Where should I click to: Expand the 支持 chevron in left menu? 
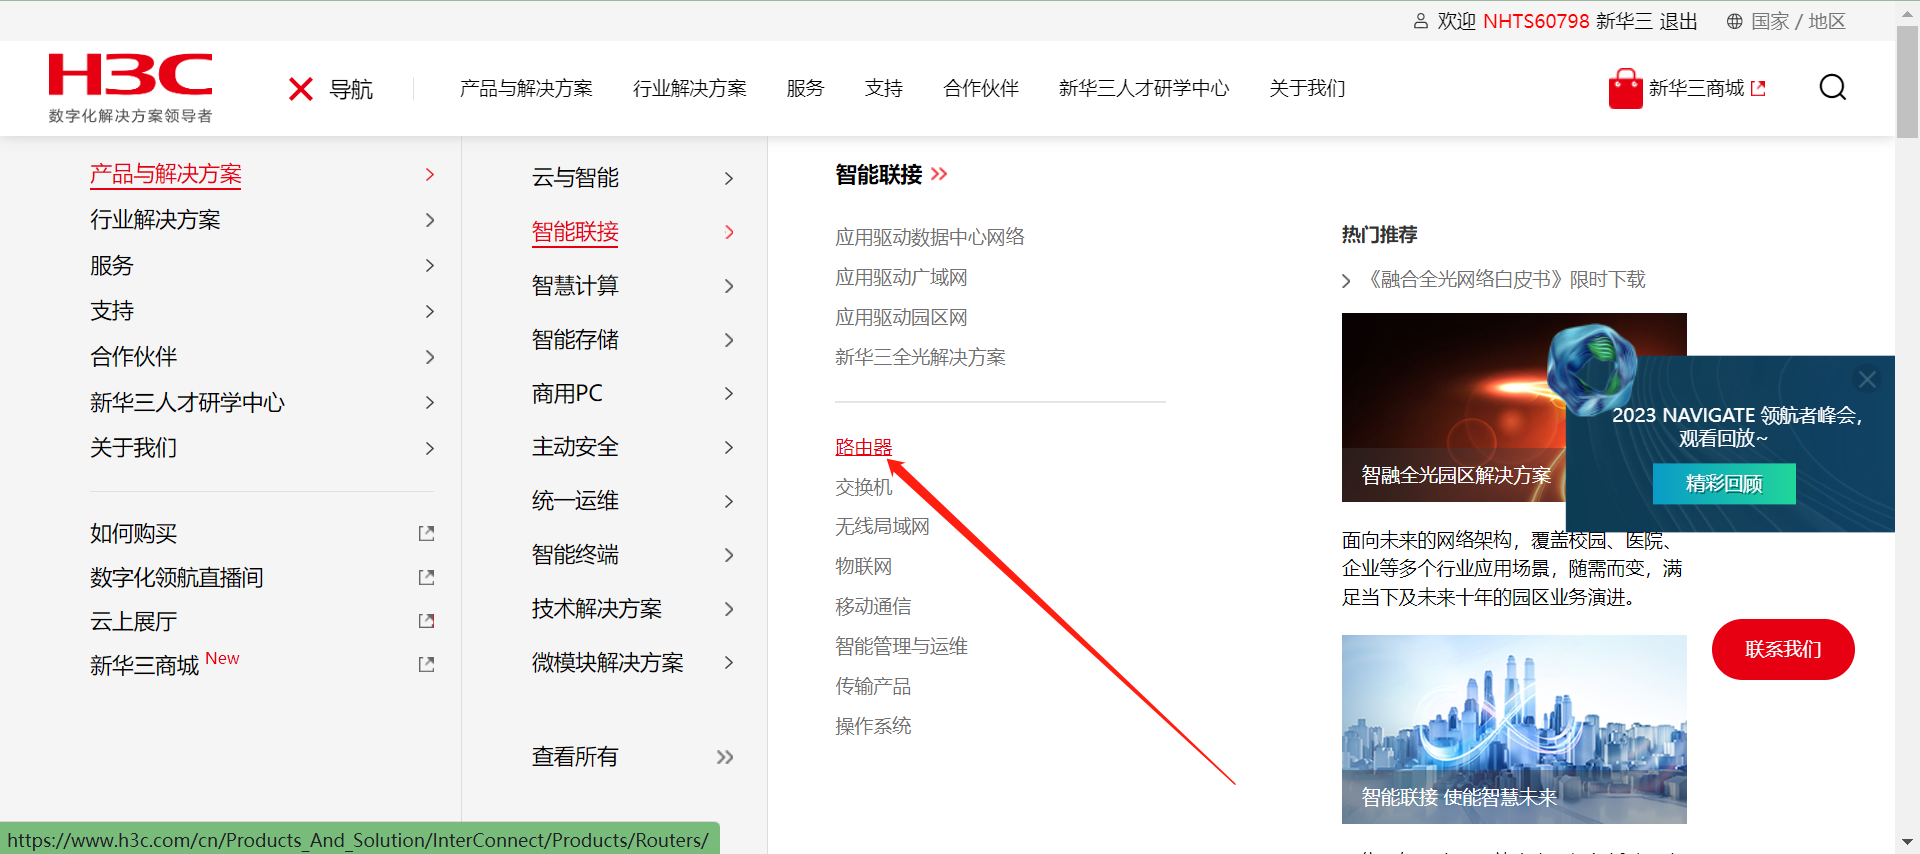click(x=430, y=311)
